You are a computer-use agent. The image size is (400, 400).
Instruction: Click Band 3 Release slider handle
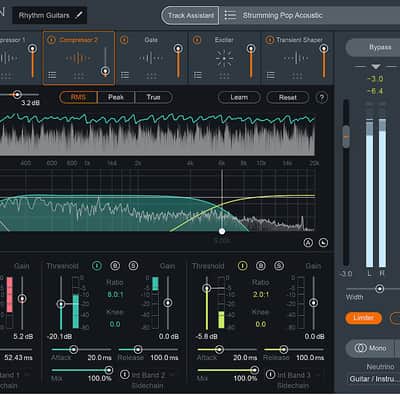pyautogui.click(x=284, y=349)
